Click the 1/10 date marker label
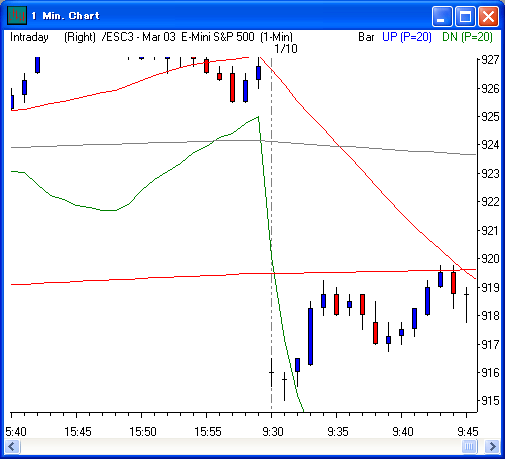Viewport: 505px width, 459px height. click(286, 49)
